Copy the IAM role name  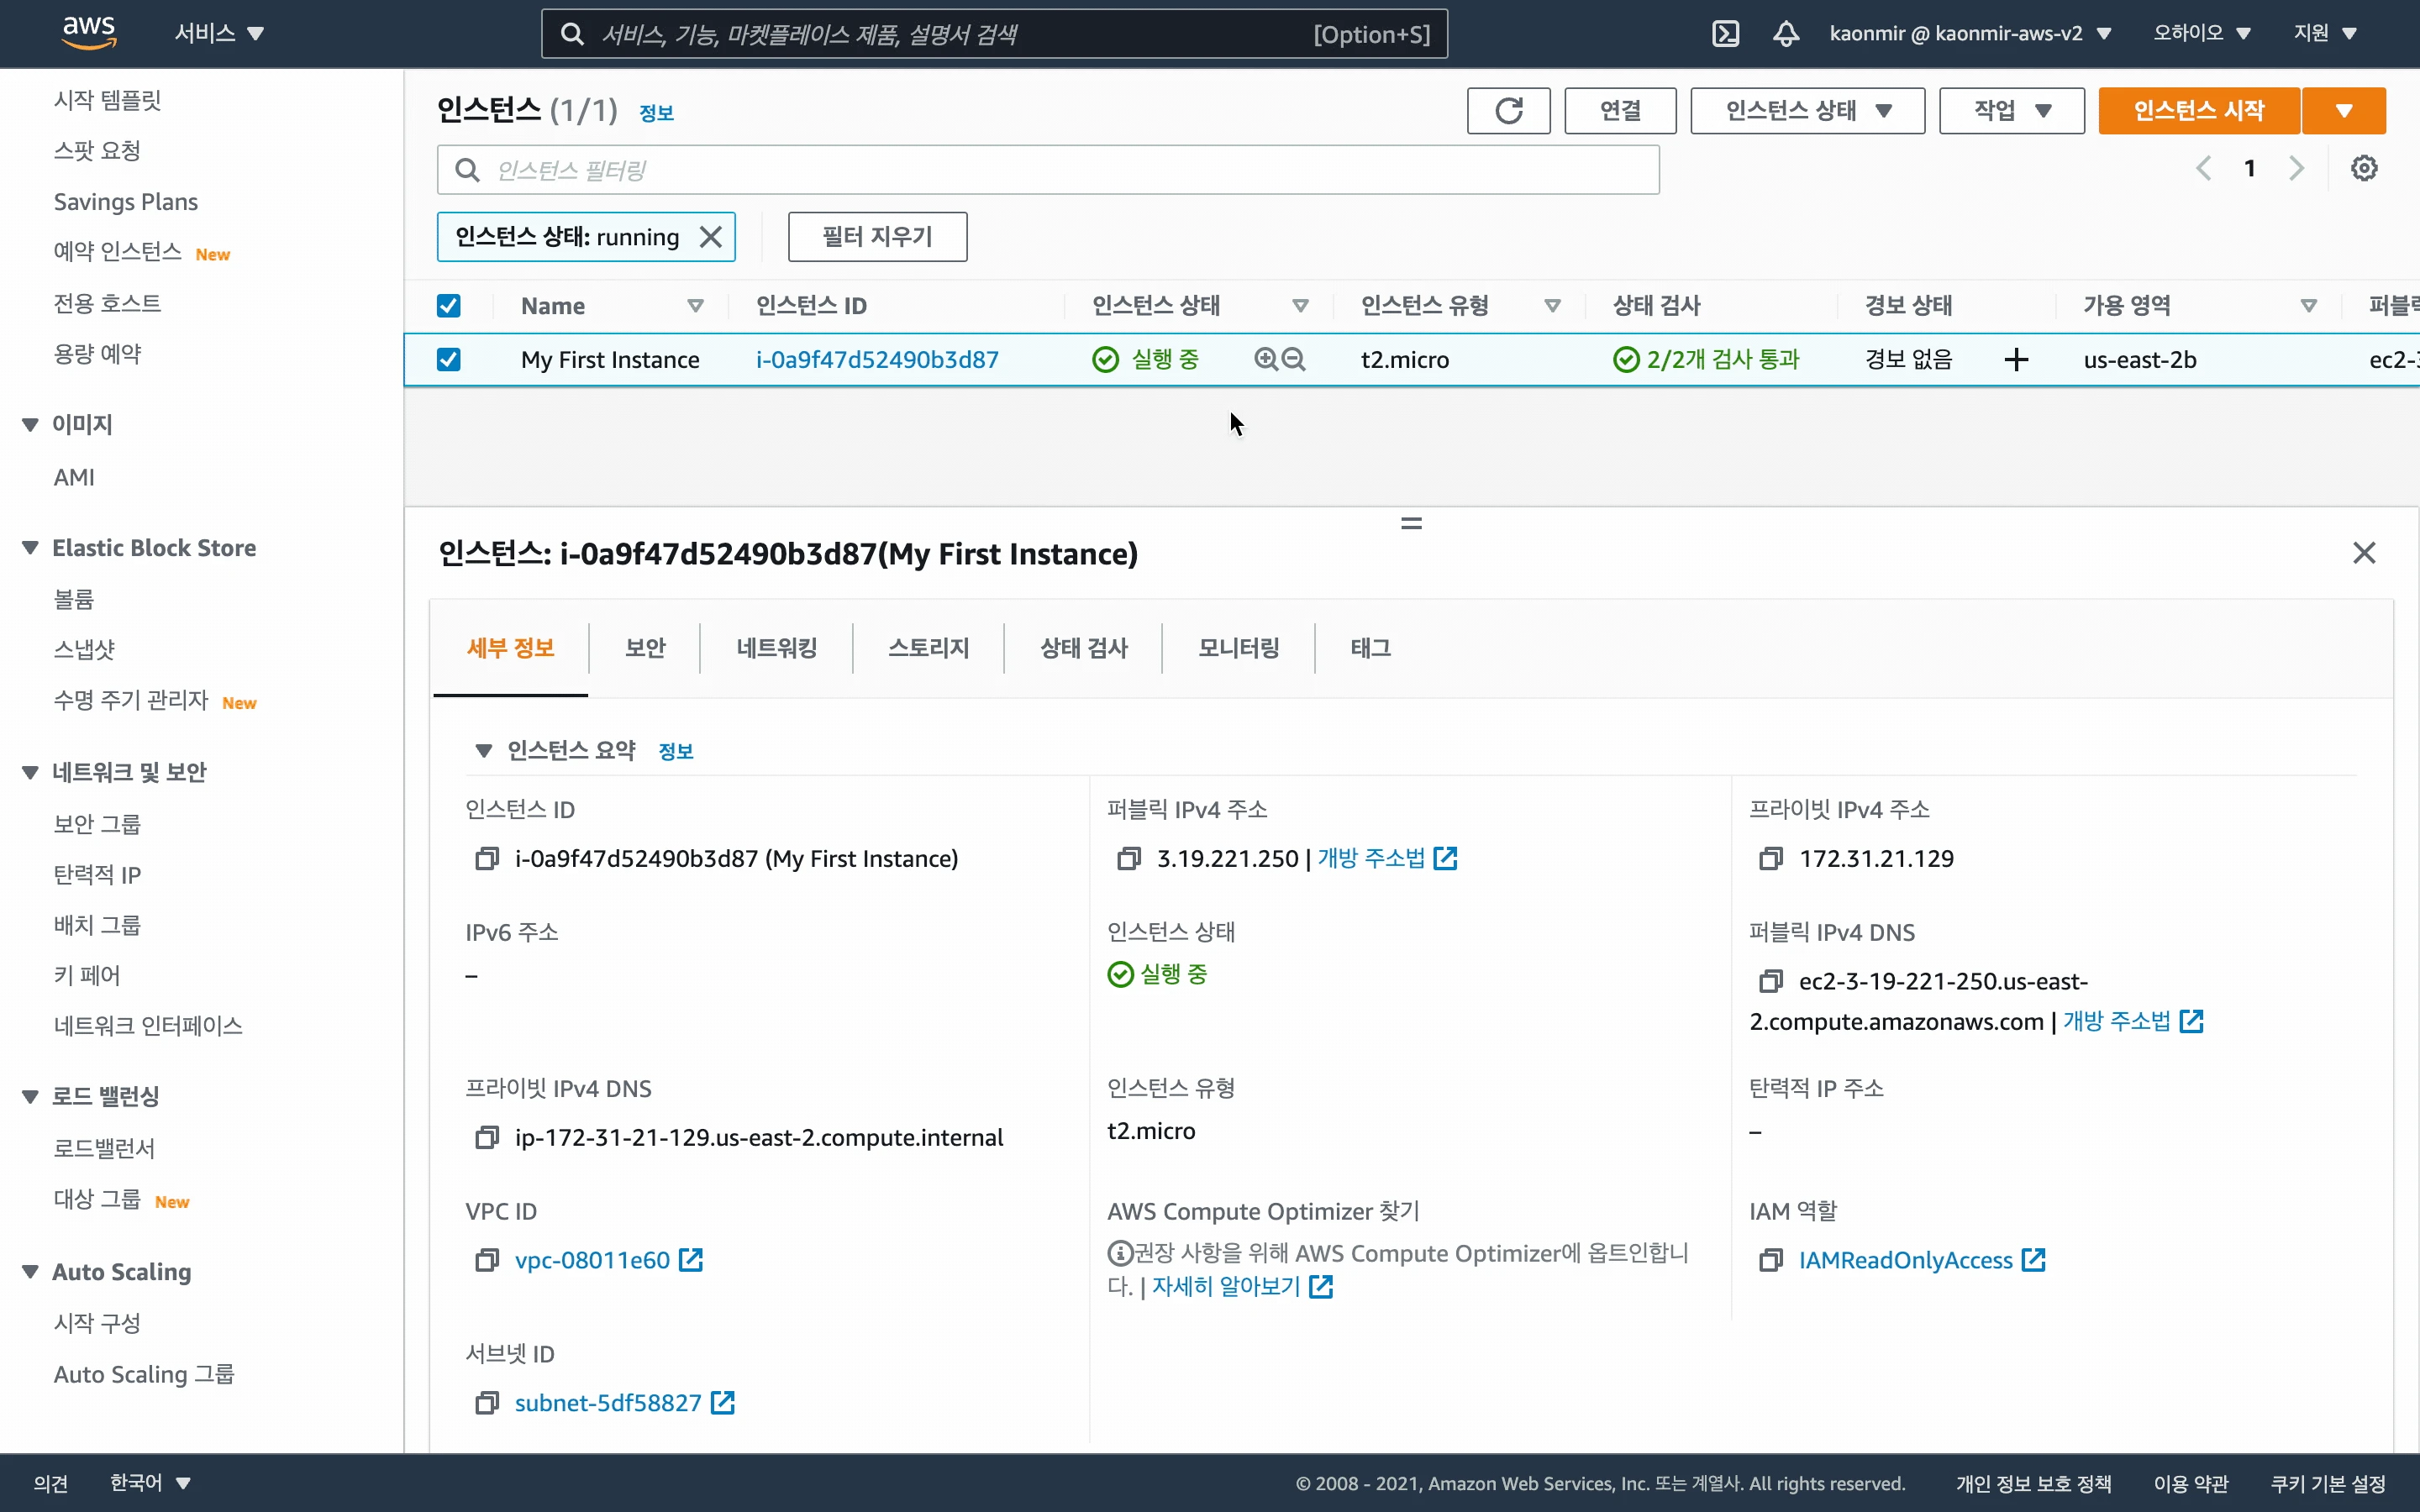click(x=1771, y=1260)
